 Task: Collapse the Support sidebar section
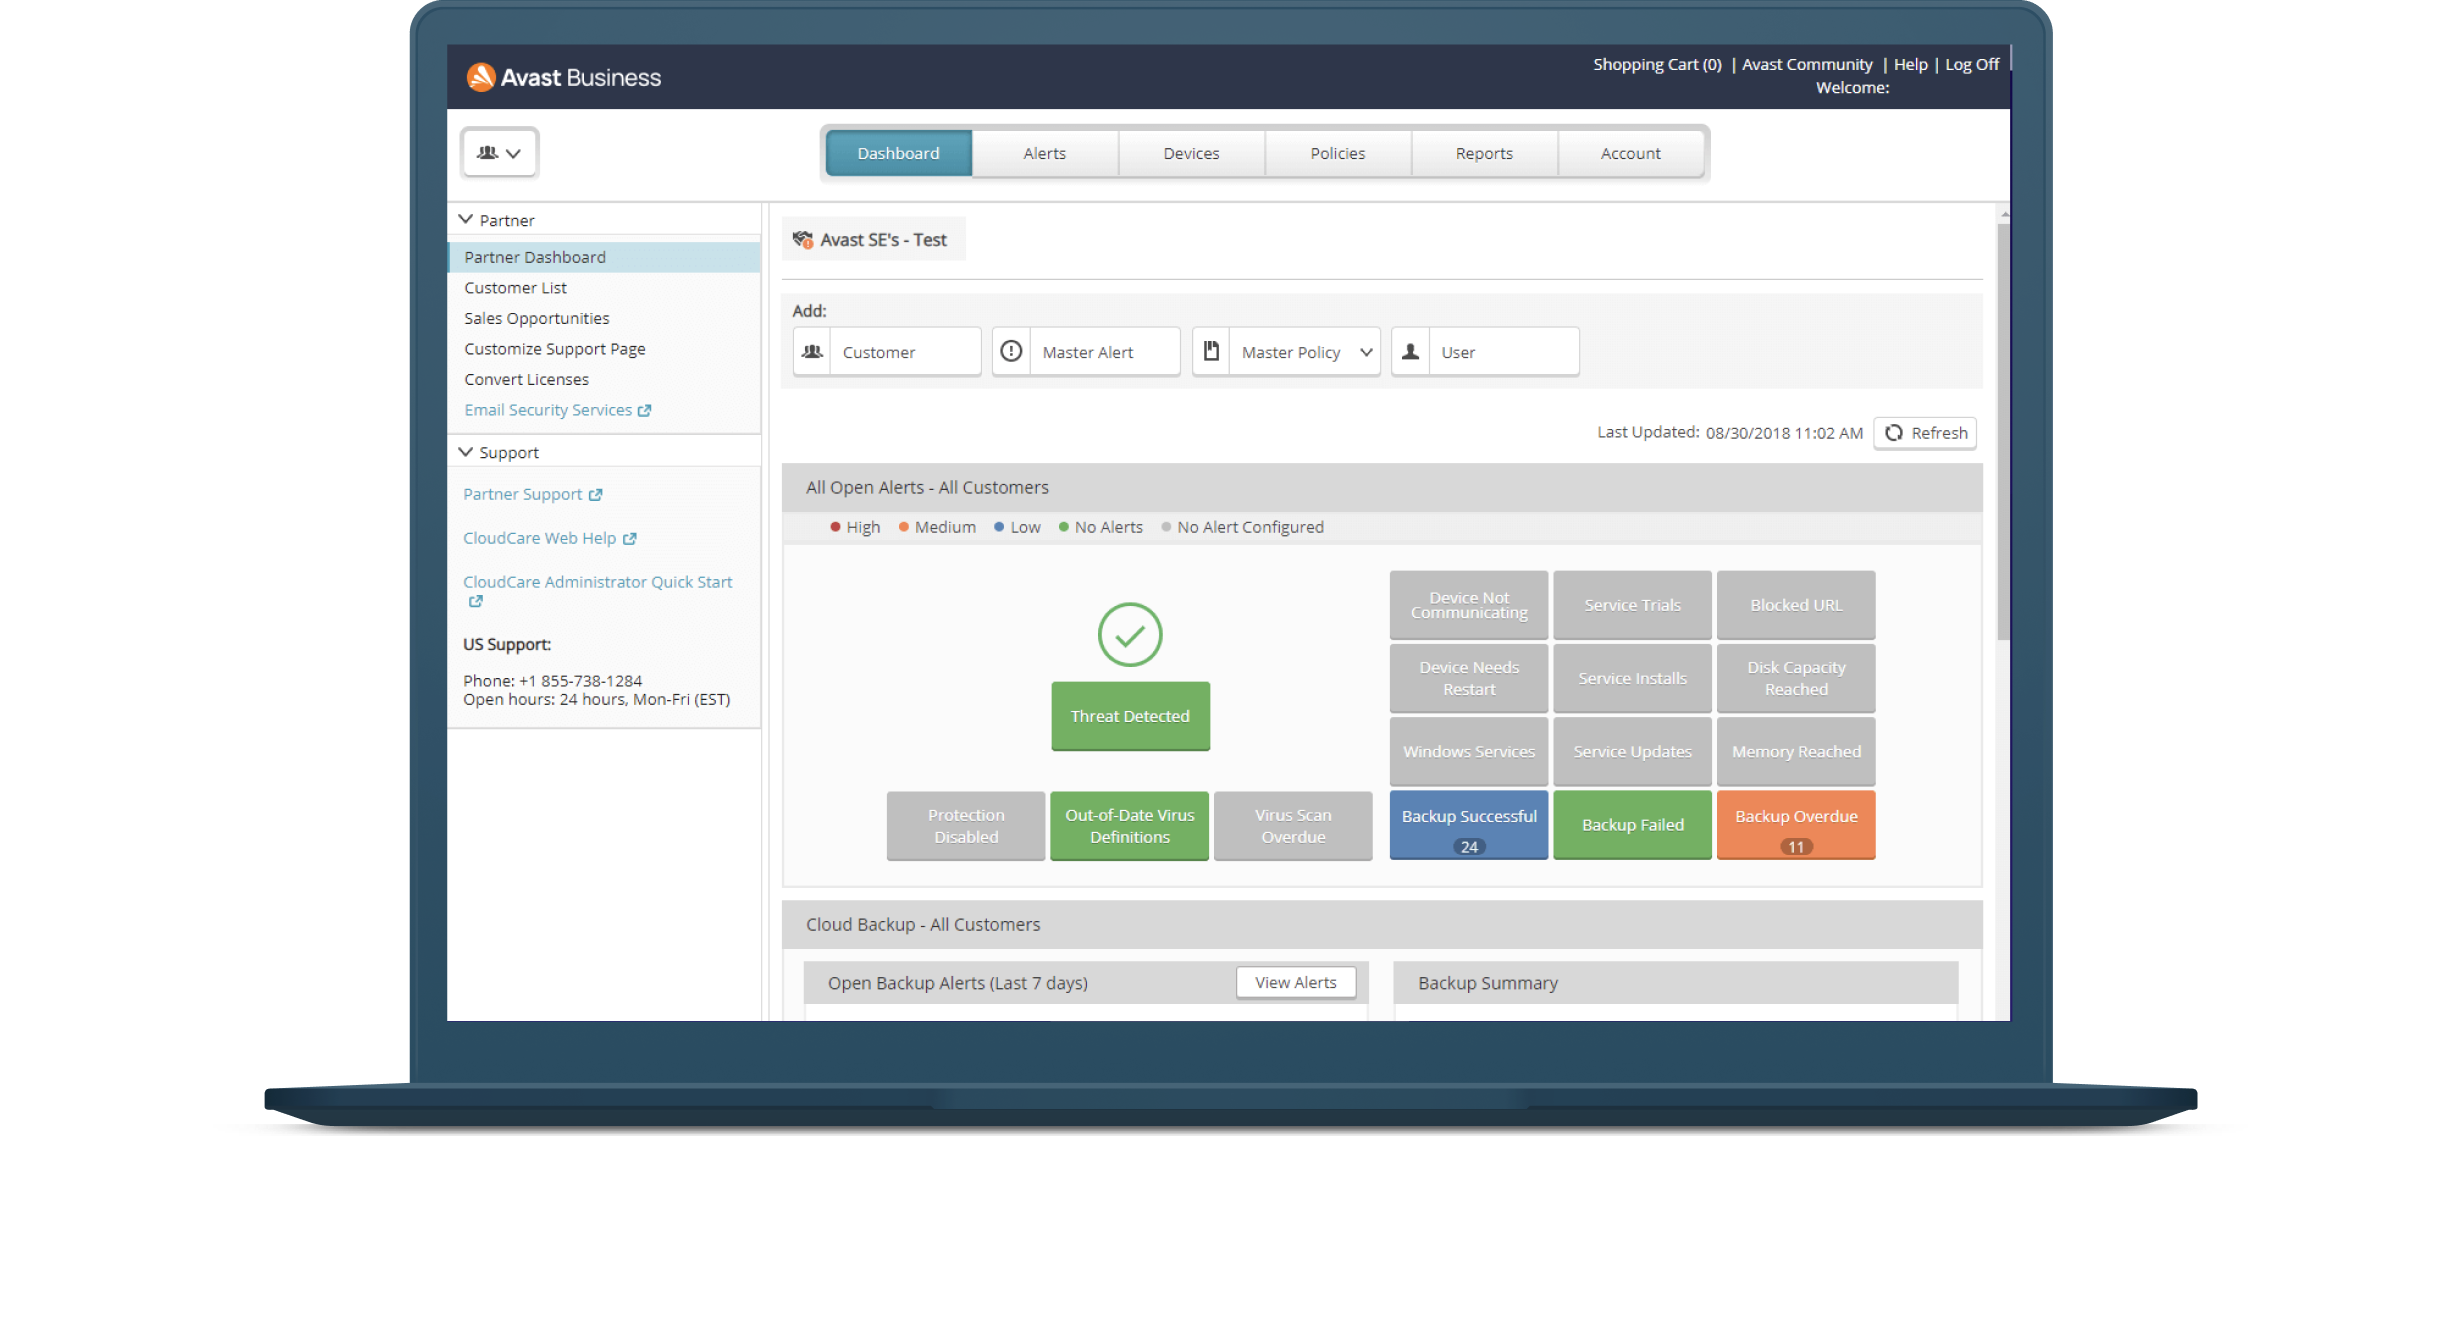click(x=466, y=452)
